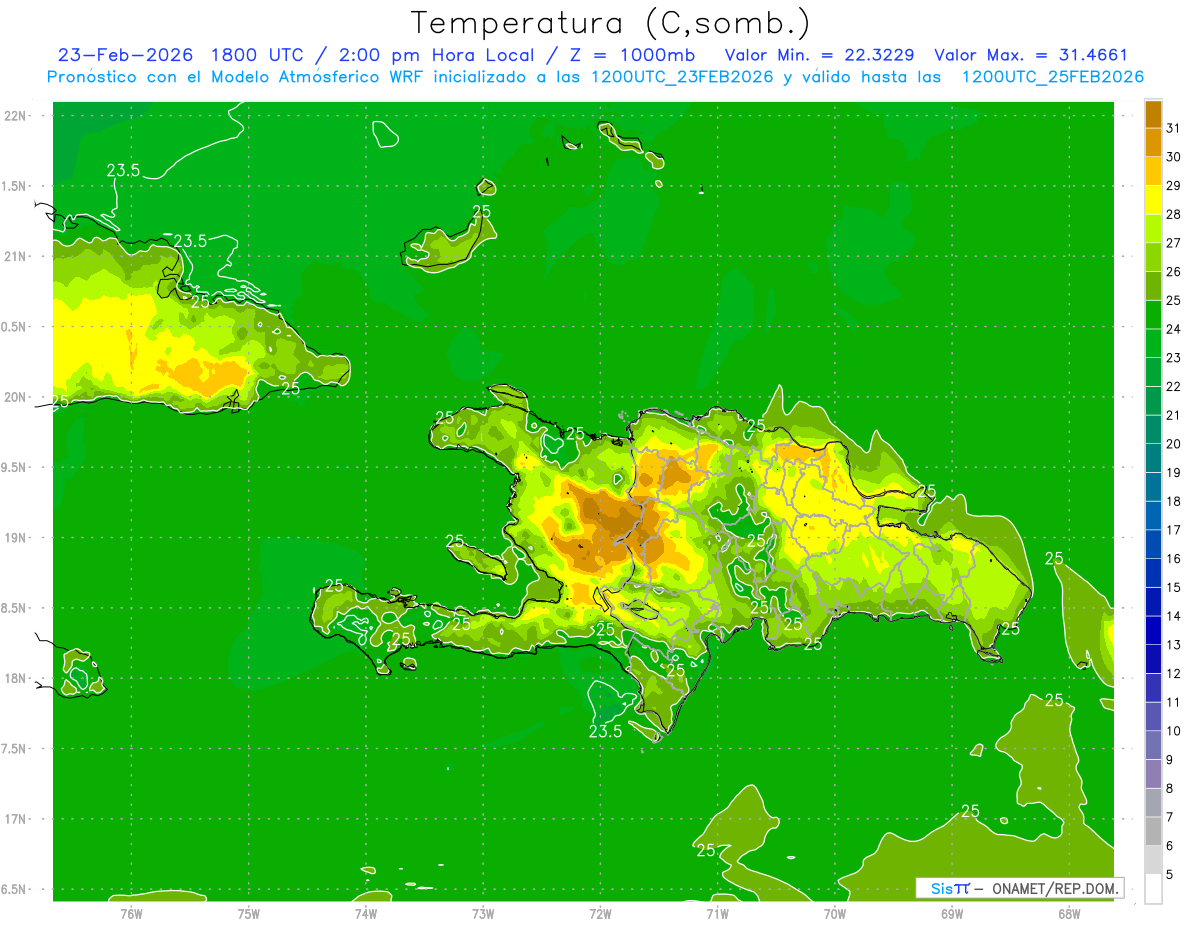Select the "23-Feb-2026" date text
Screen dimensions: 1200x927
pos(126,55)
